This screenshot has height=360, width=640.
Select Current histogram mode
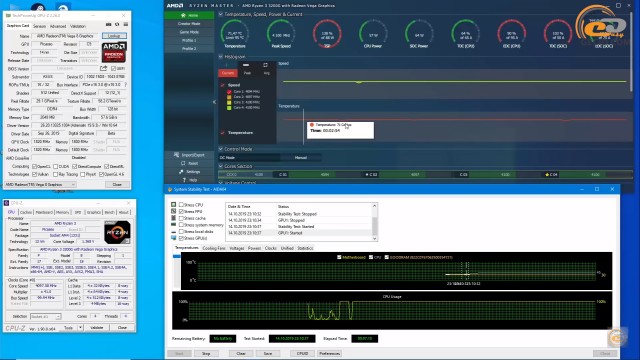pos(228,73)
